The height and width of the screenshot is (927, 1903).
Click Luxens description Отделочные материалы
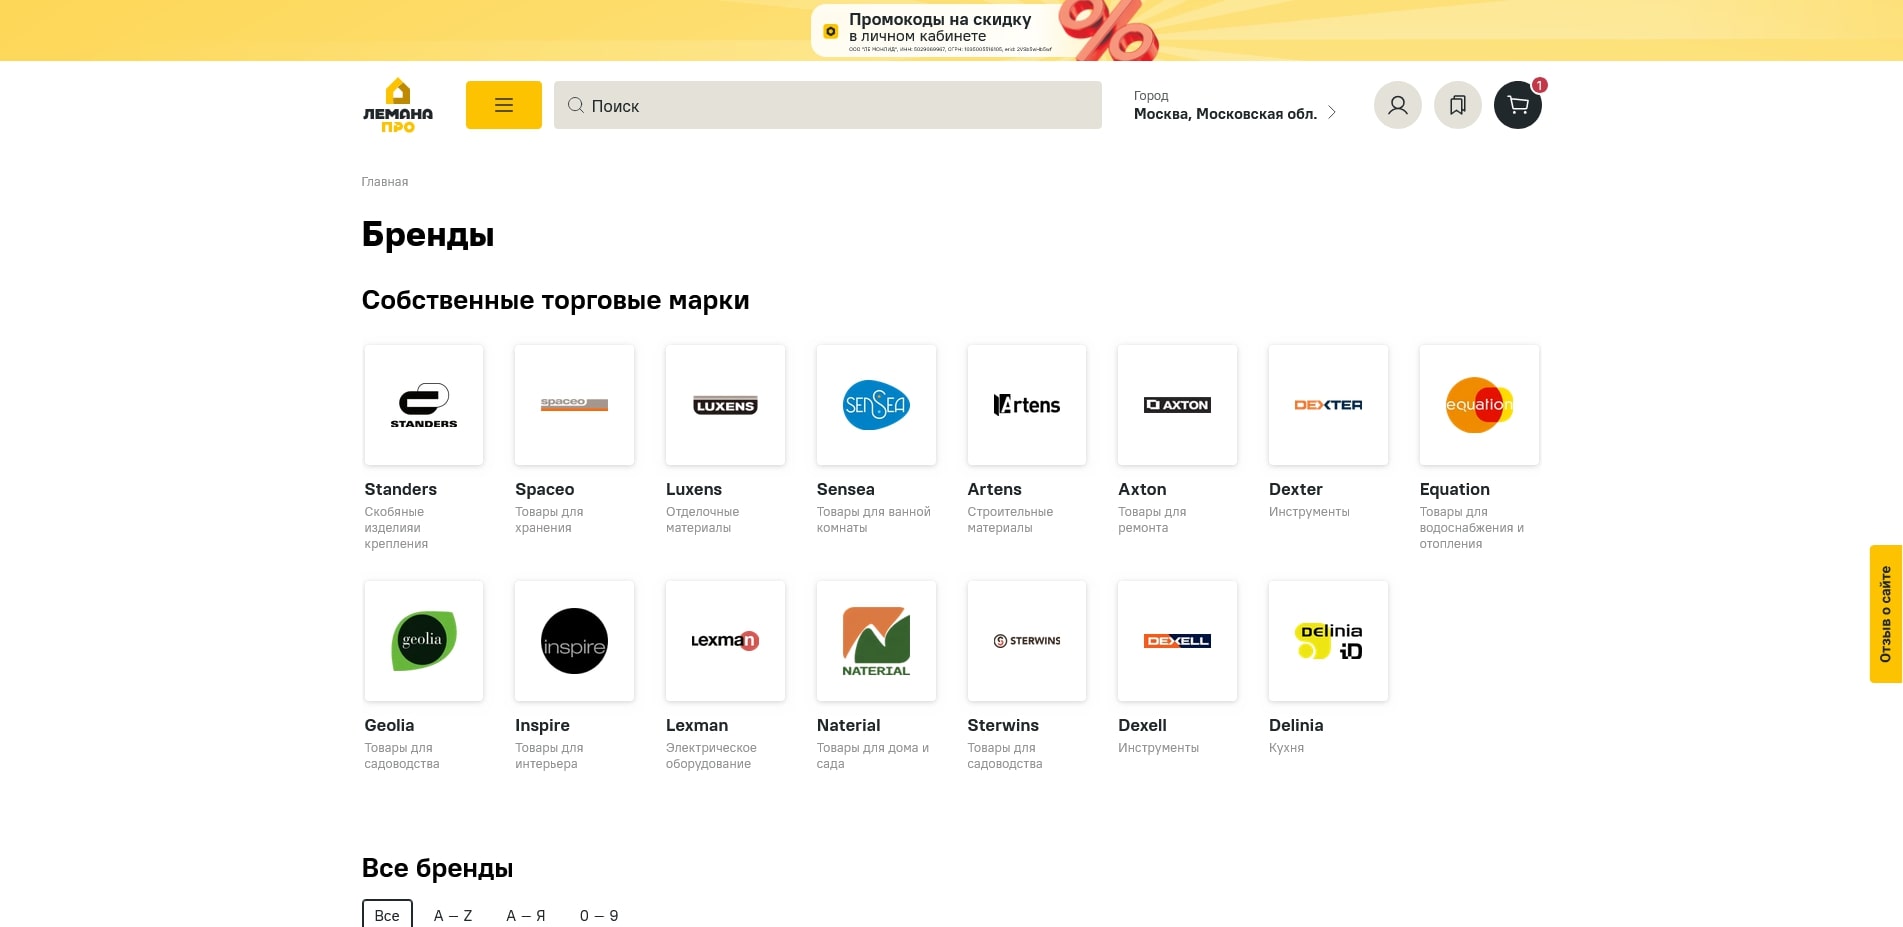[703, 520]
